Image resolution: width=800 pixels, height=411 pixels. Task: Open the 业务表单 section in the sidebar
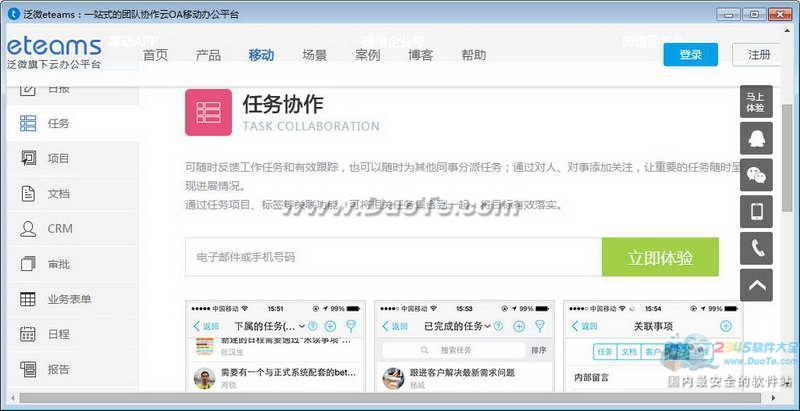72,299
